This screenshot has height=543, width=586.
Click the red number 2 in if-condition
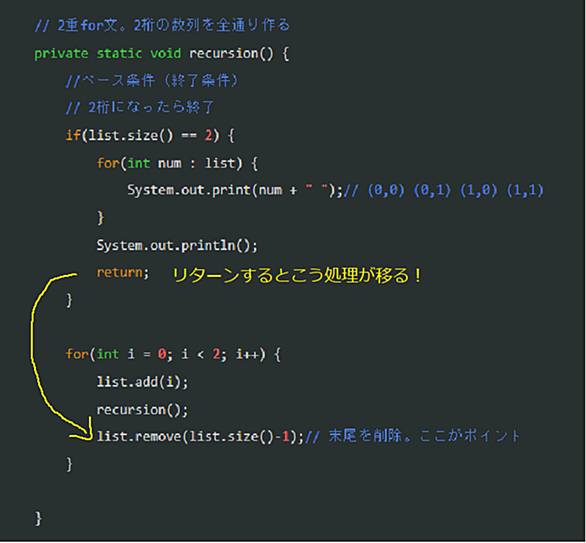click(209, 135)
